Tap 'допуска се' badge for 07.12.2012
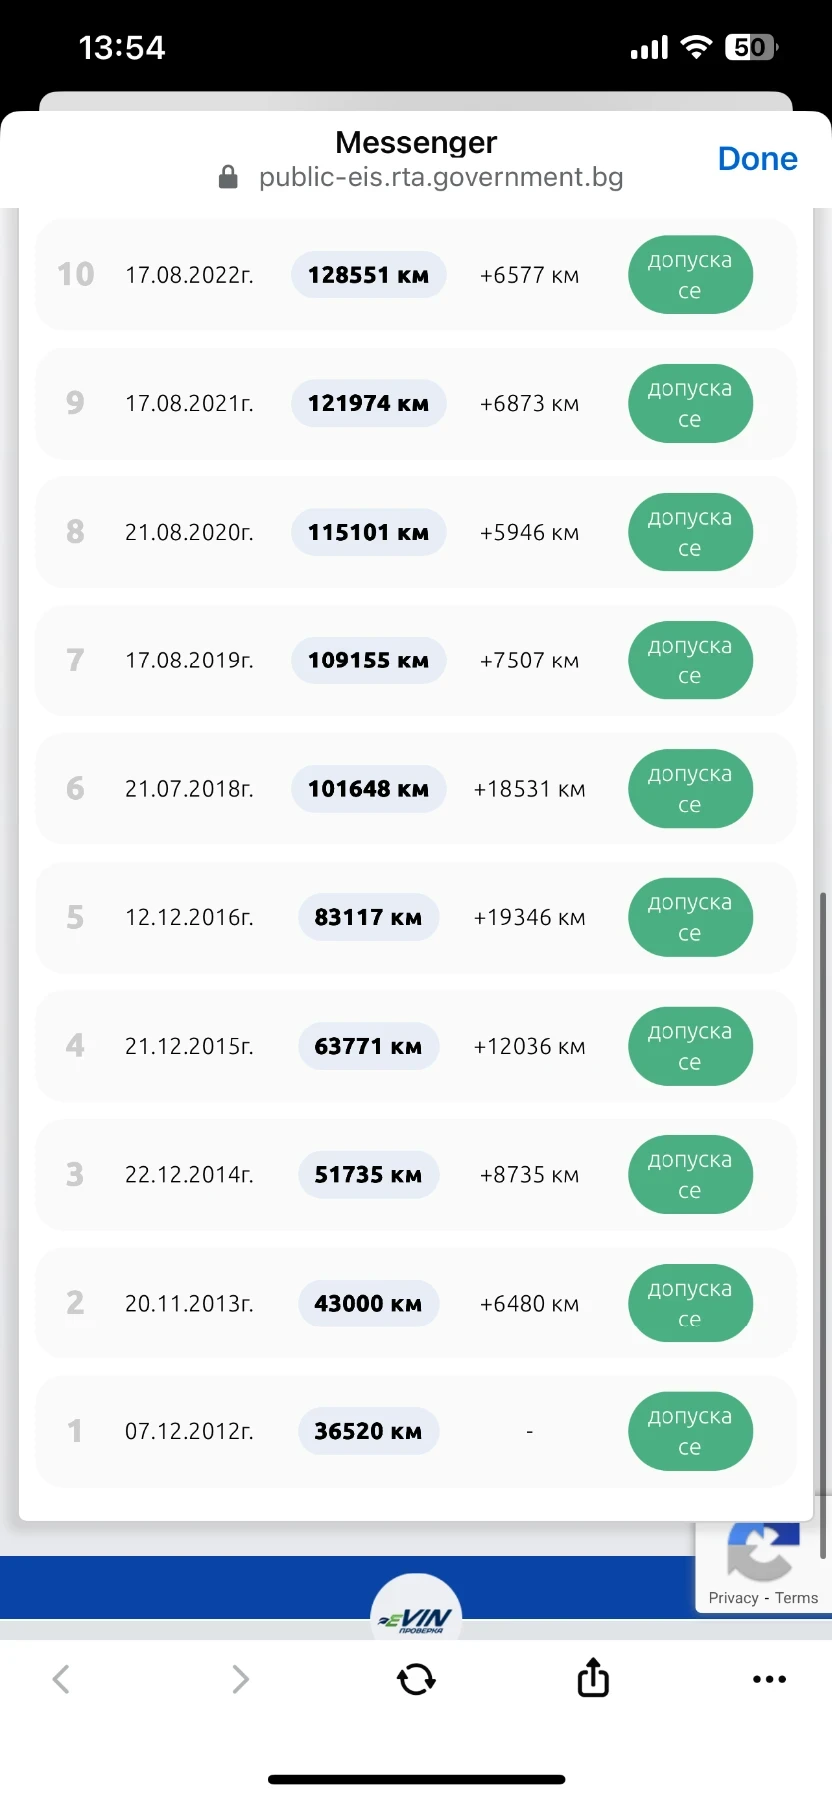 [690, 1431]
